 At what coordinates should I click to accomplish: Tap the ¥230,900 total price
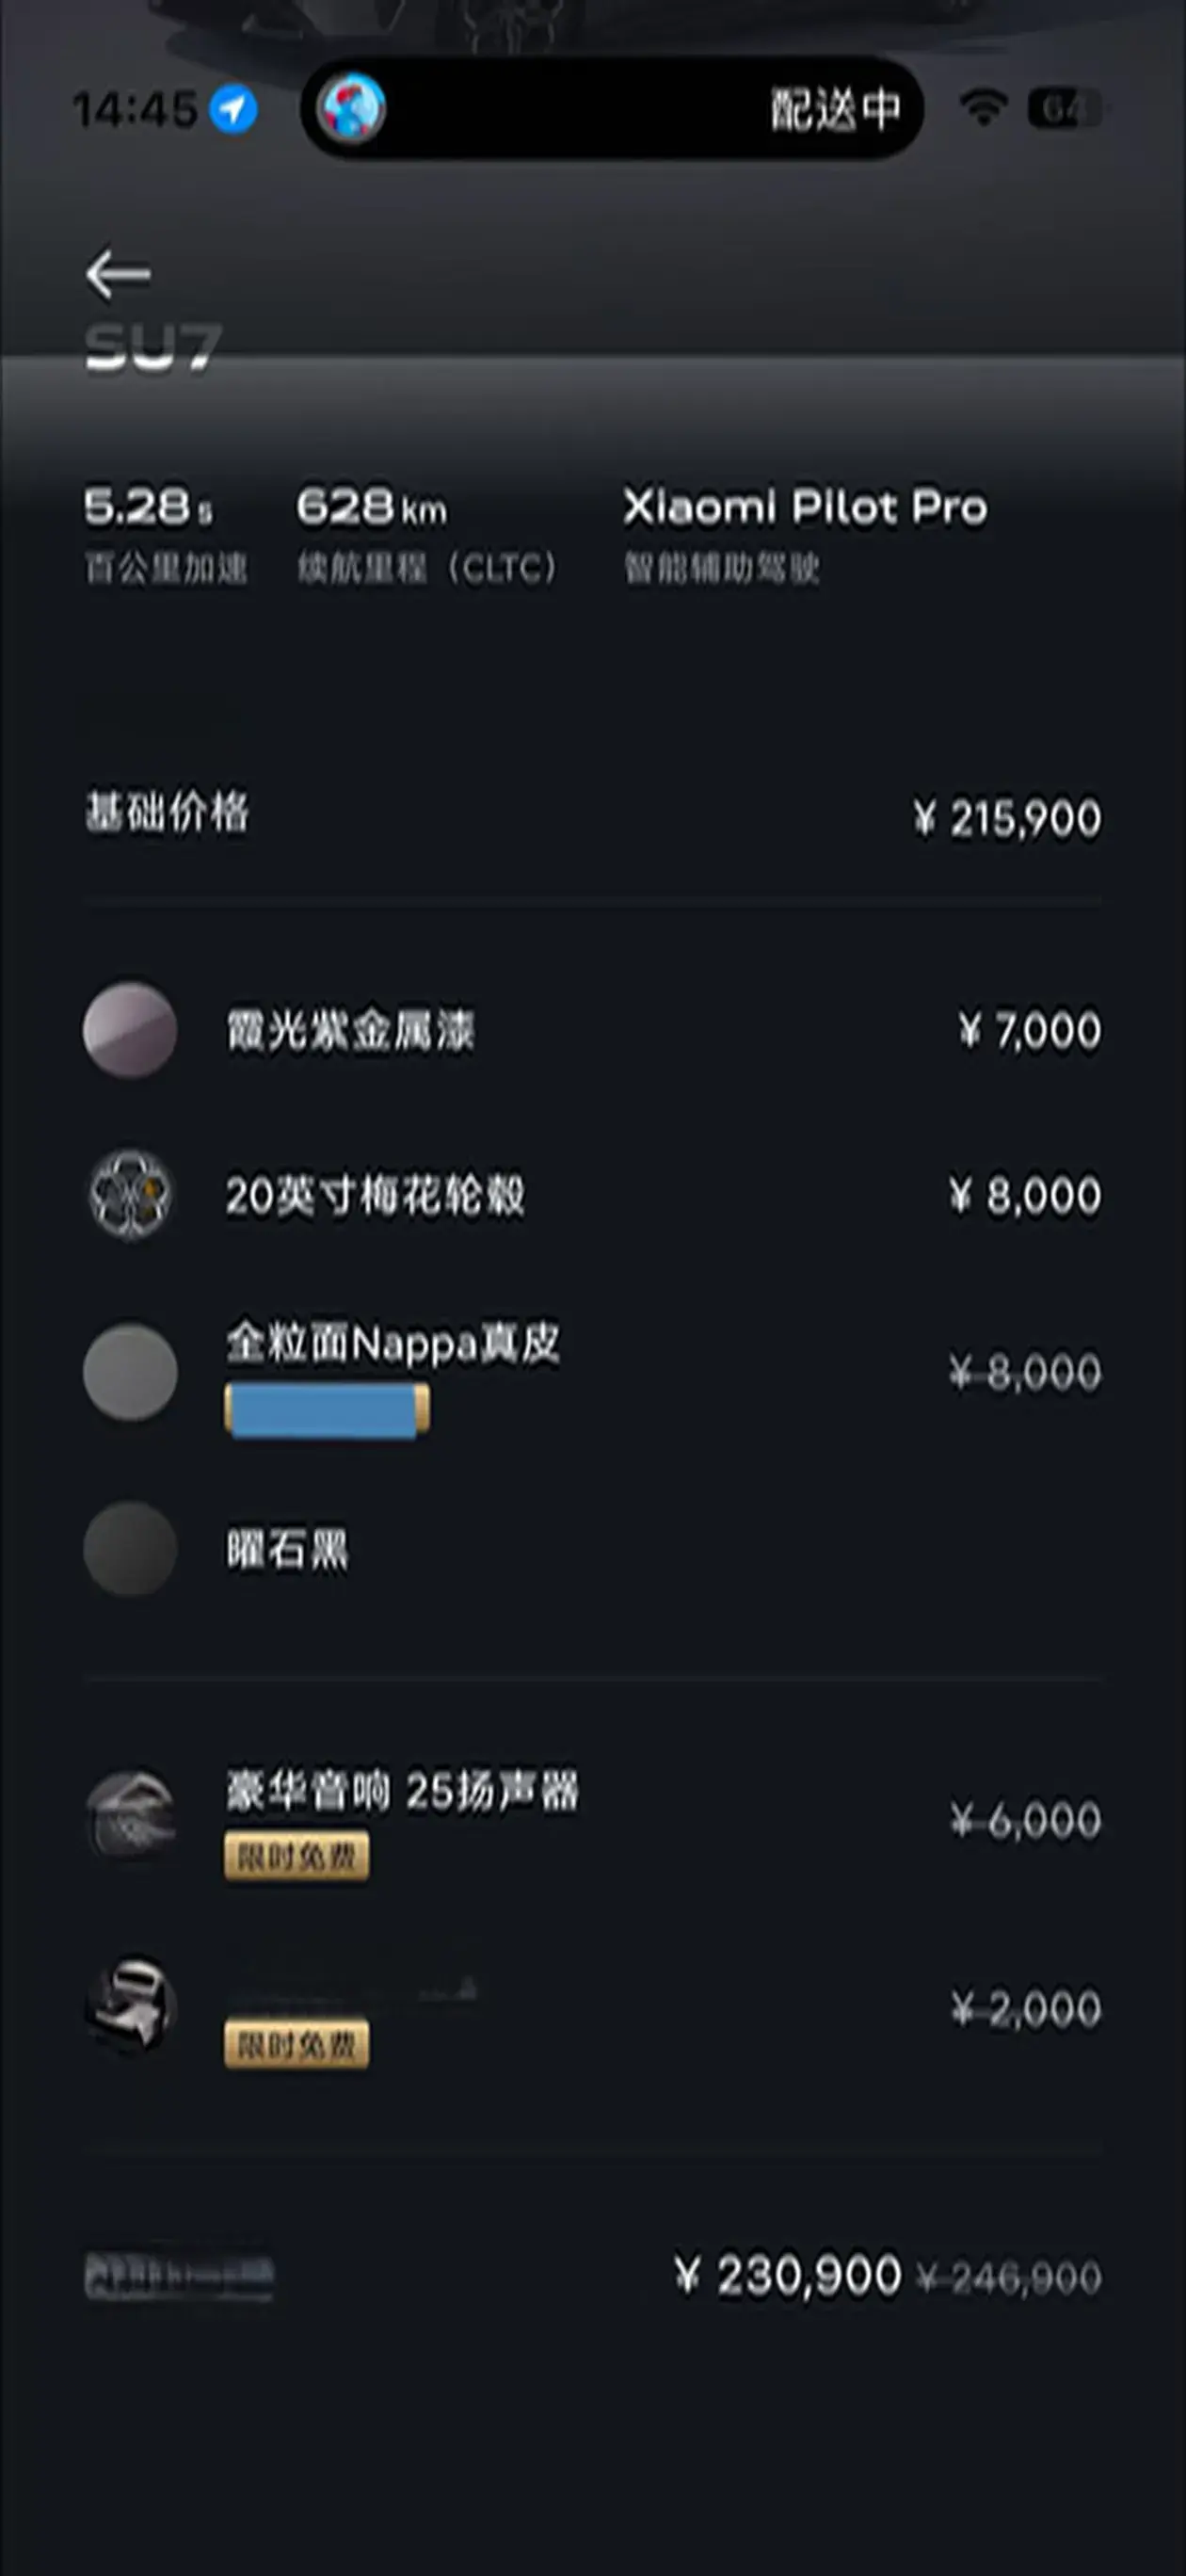click(789, 2275)
